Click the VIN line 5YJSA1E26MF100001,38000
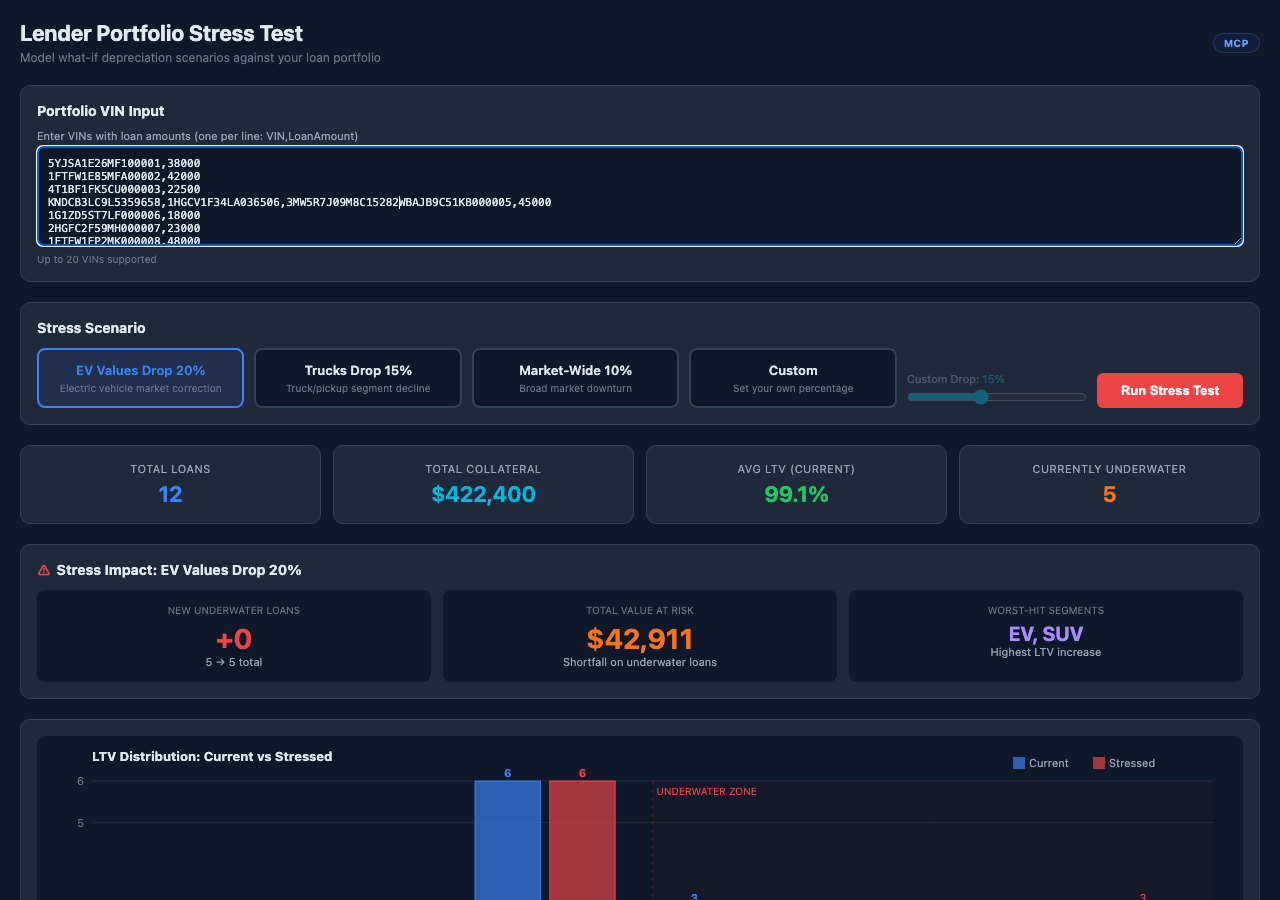The height and width of the screenshot is (900, 1280). click(x=124, y=163)
